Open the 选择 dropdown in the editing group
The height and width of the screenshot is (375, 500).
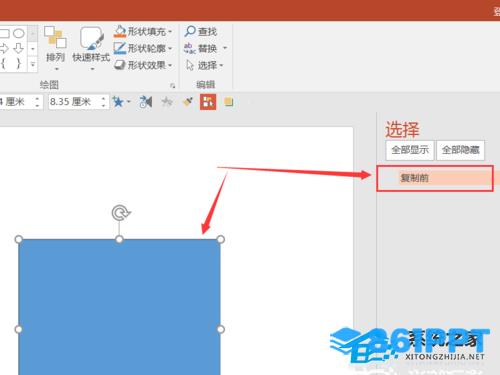click(205, 65)
